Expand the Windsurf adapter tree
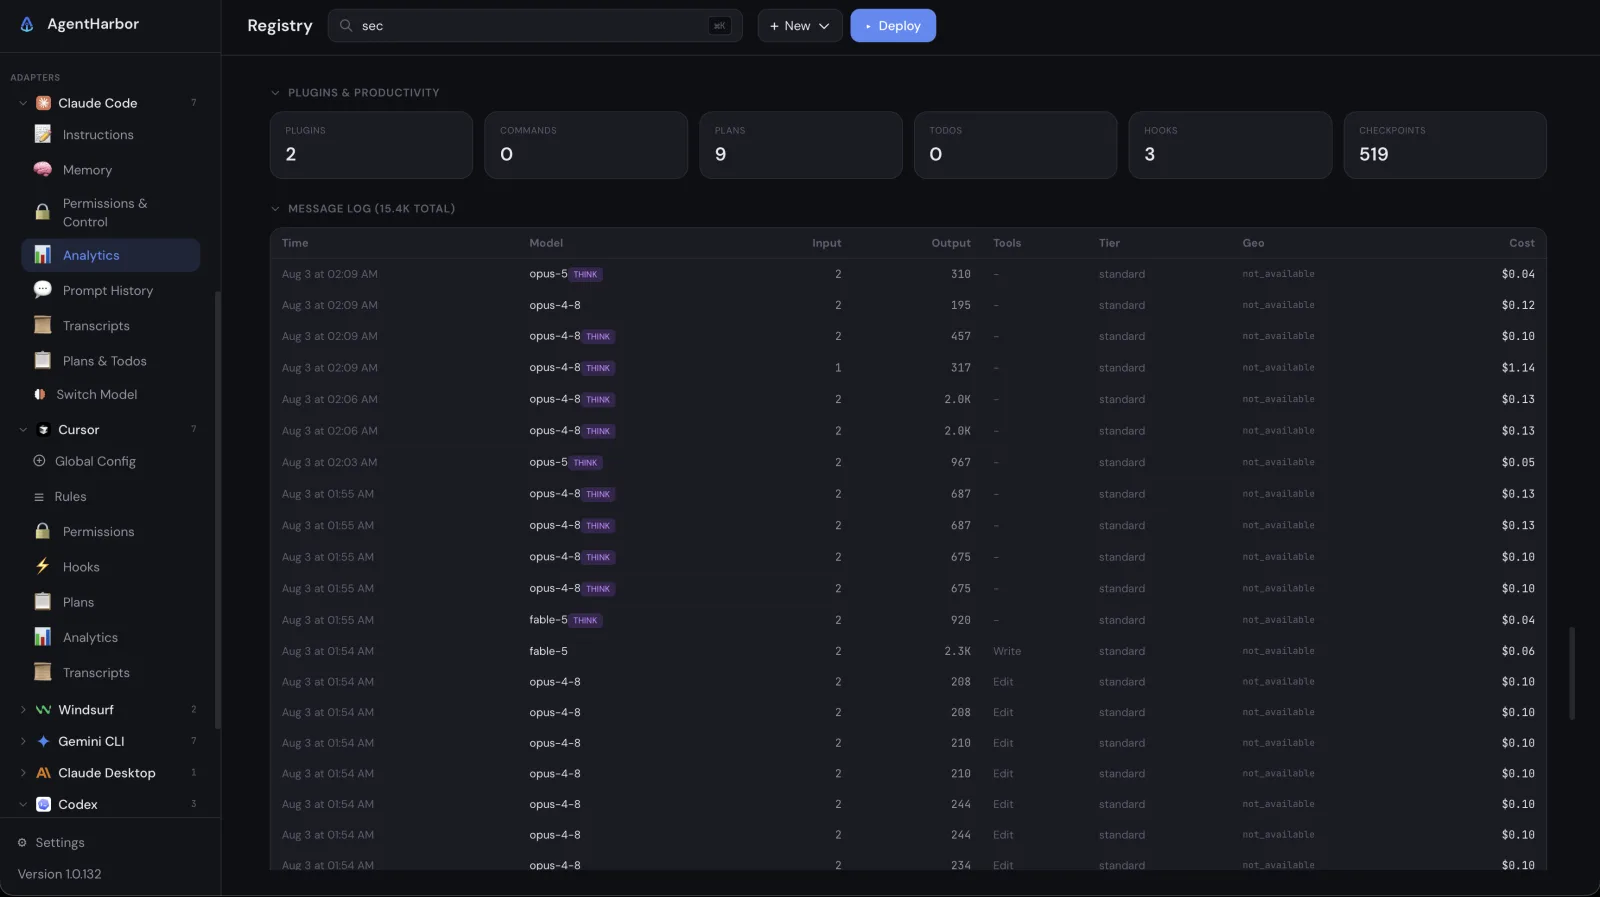 [23, 709]
